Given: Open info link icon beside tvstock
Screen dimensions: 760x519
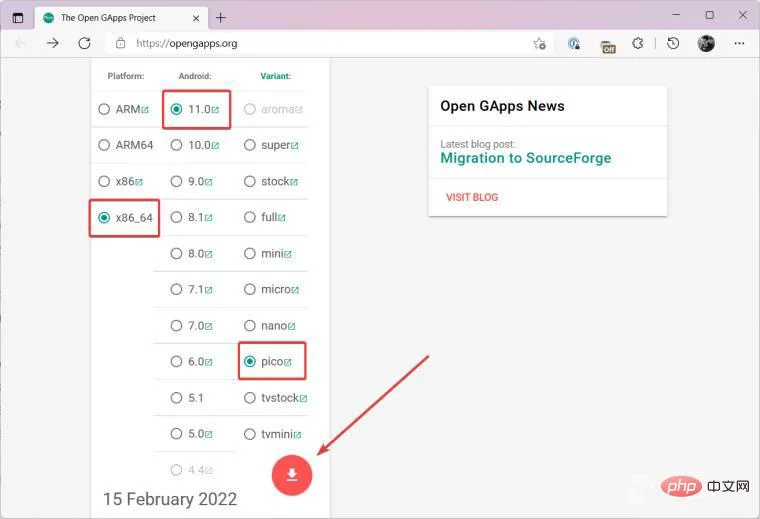Looking at the screenshot, I should (x=303, y=399).
